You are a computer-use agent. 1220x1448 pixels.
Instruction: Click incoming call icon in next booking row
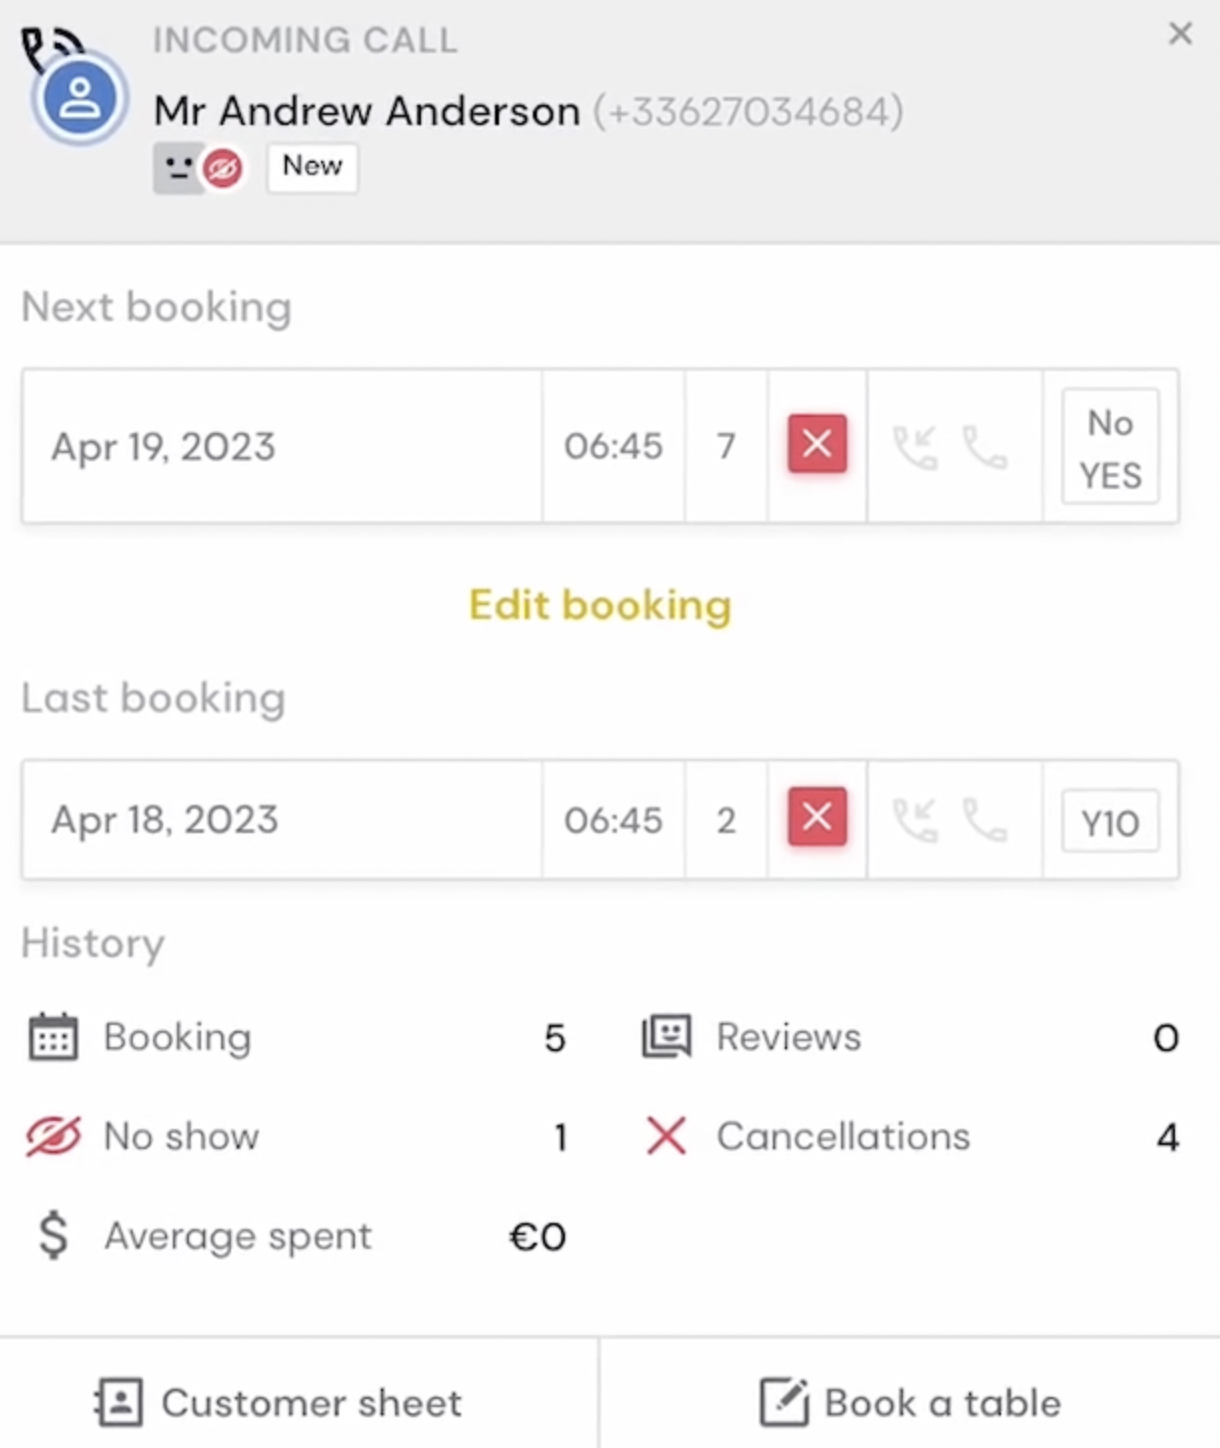915,447
